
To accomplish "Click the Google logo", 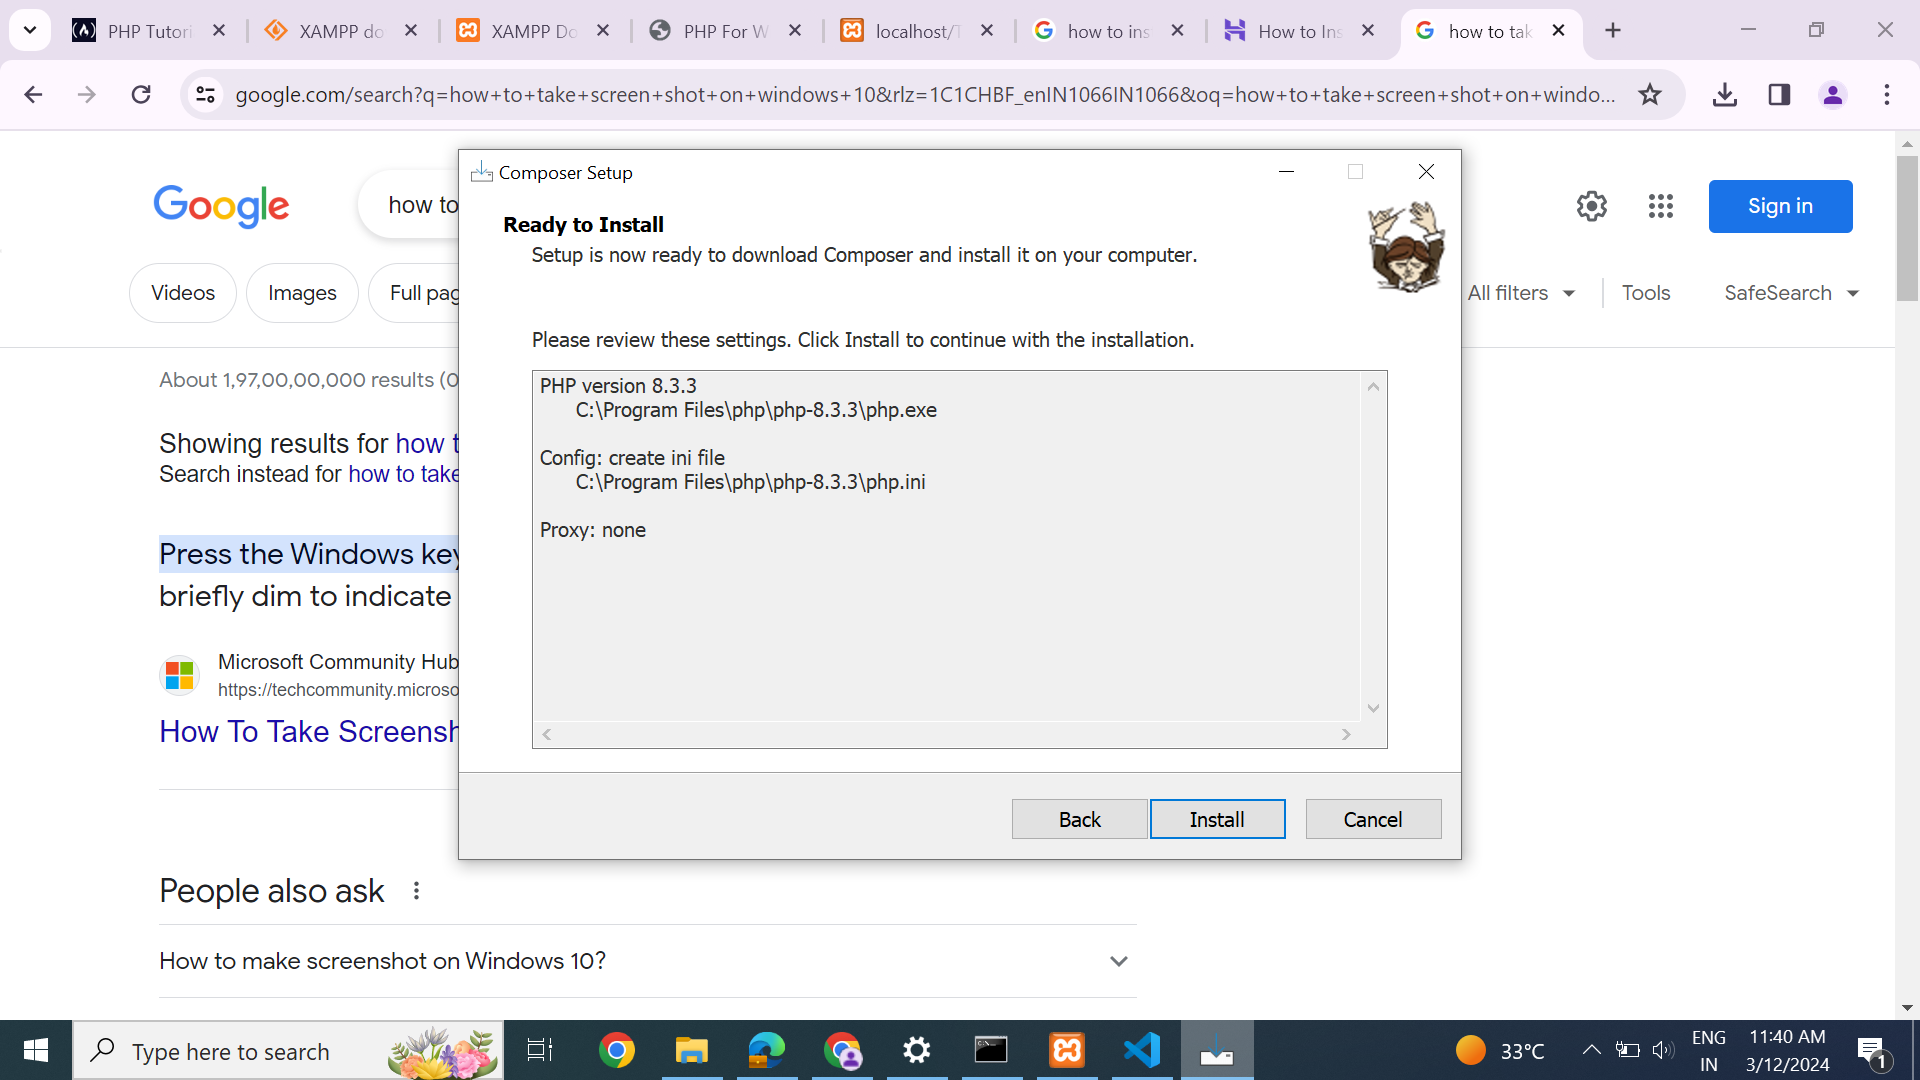I will click(221, 206).
